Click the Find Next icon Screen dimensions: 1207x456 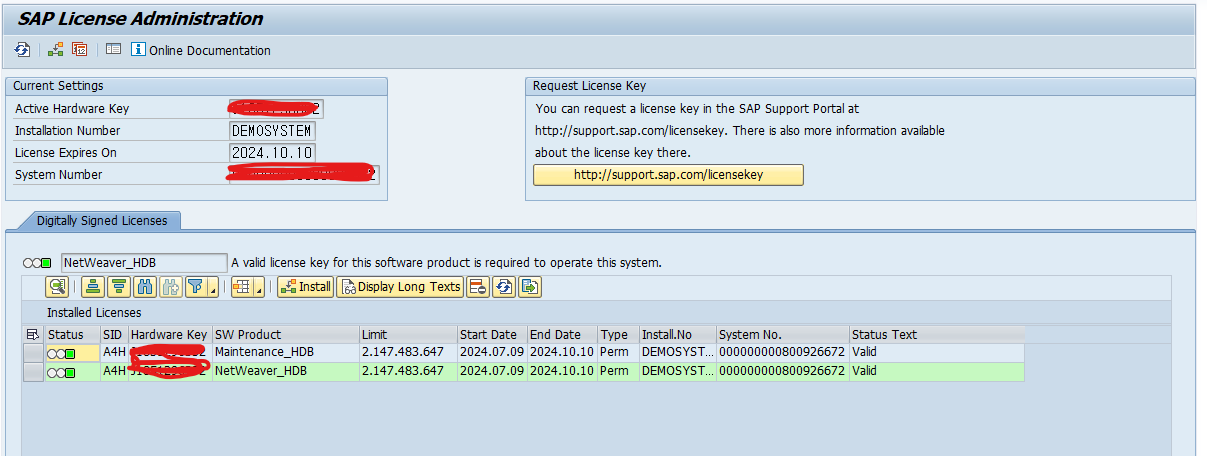[x=169, y=287]
